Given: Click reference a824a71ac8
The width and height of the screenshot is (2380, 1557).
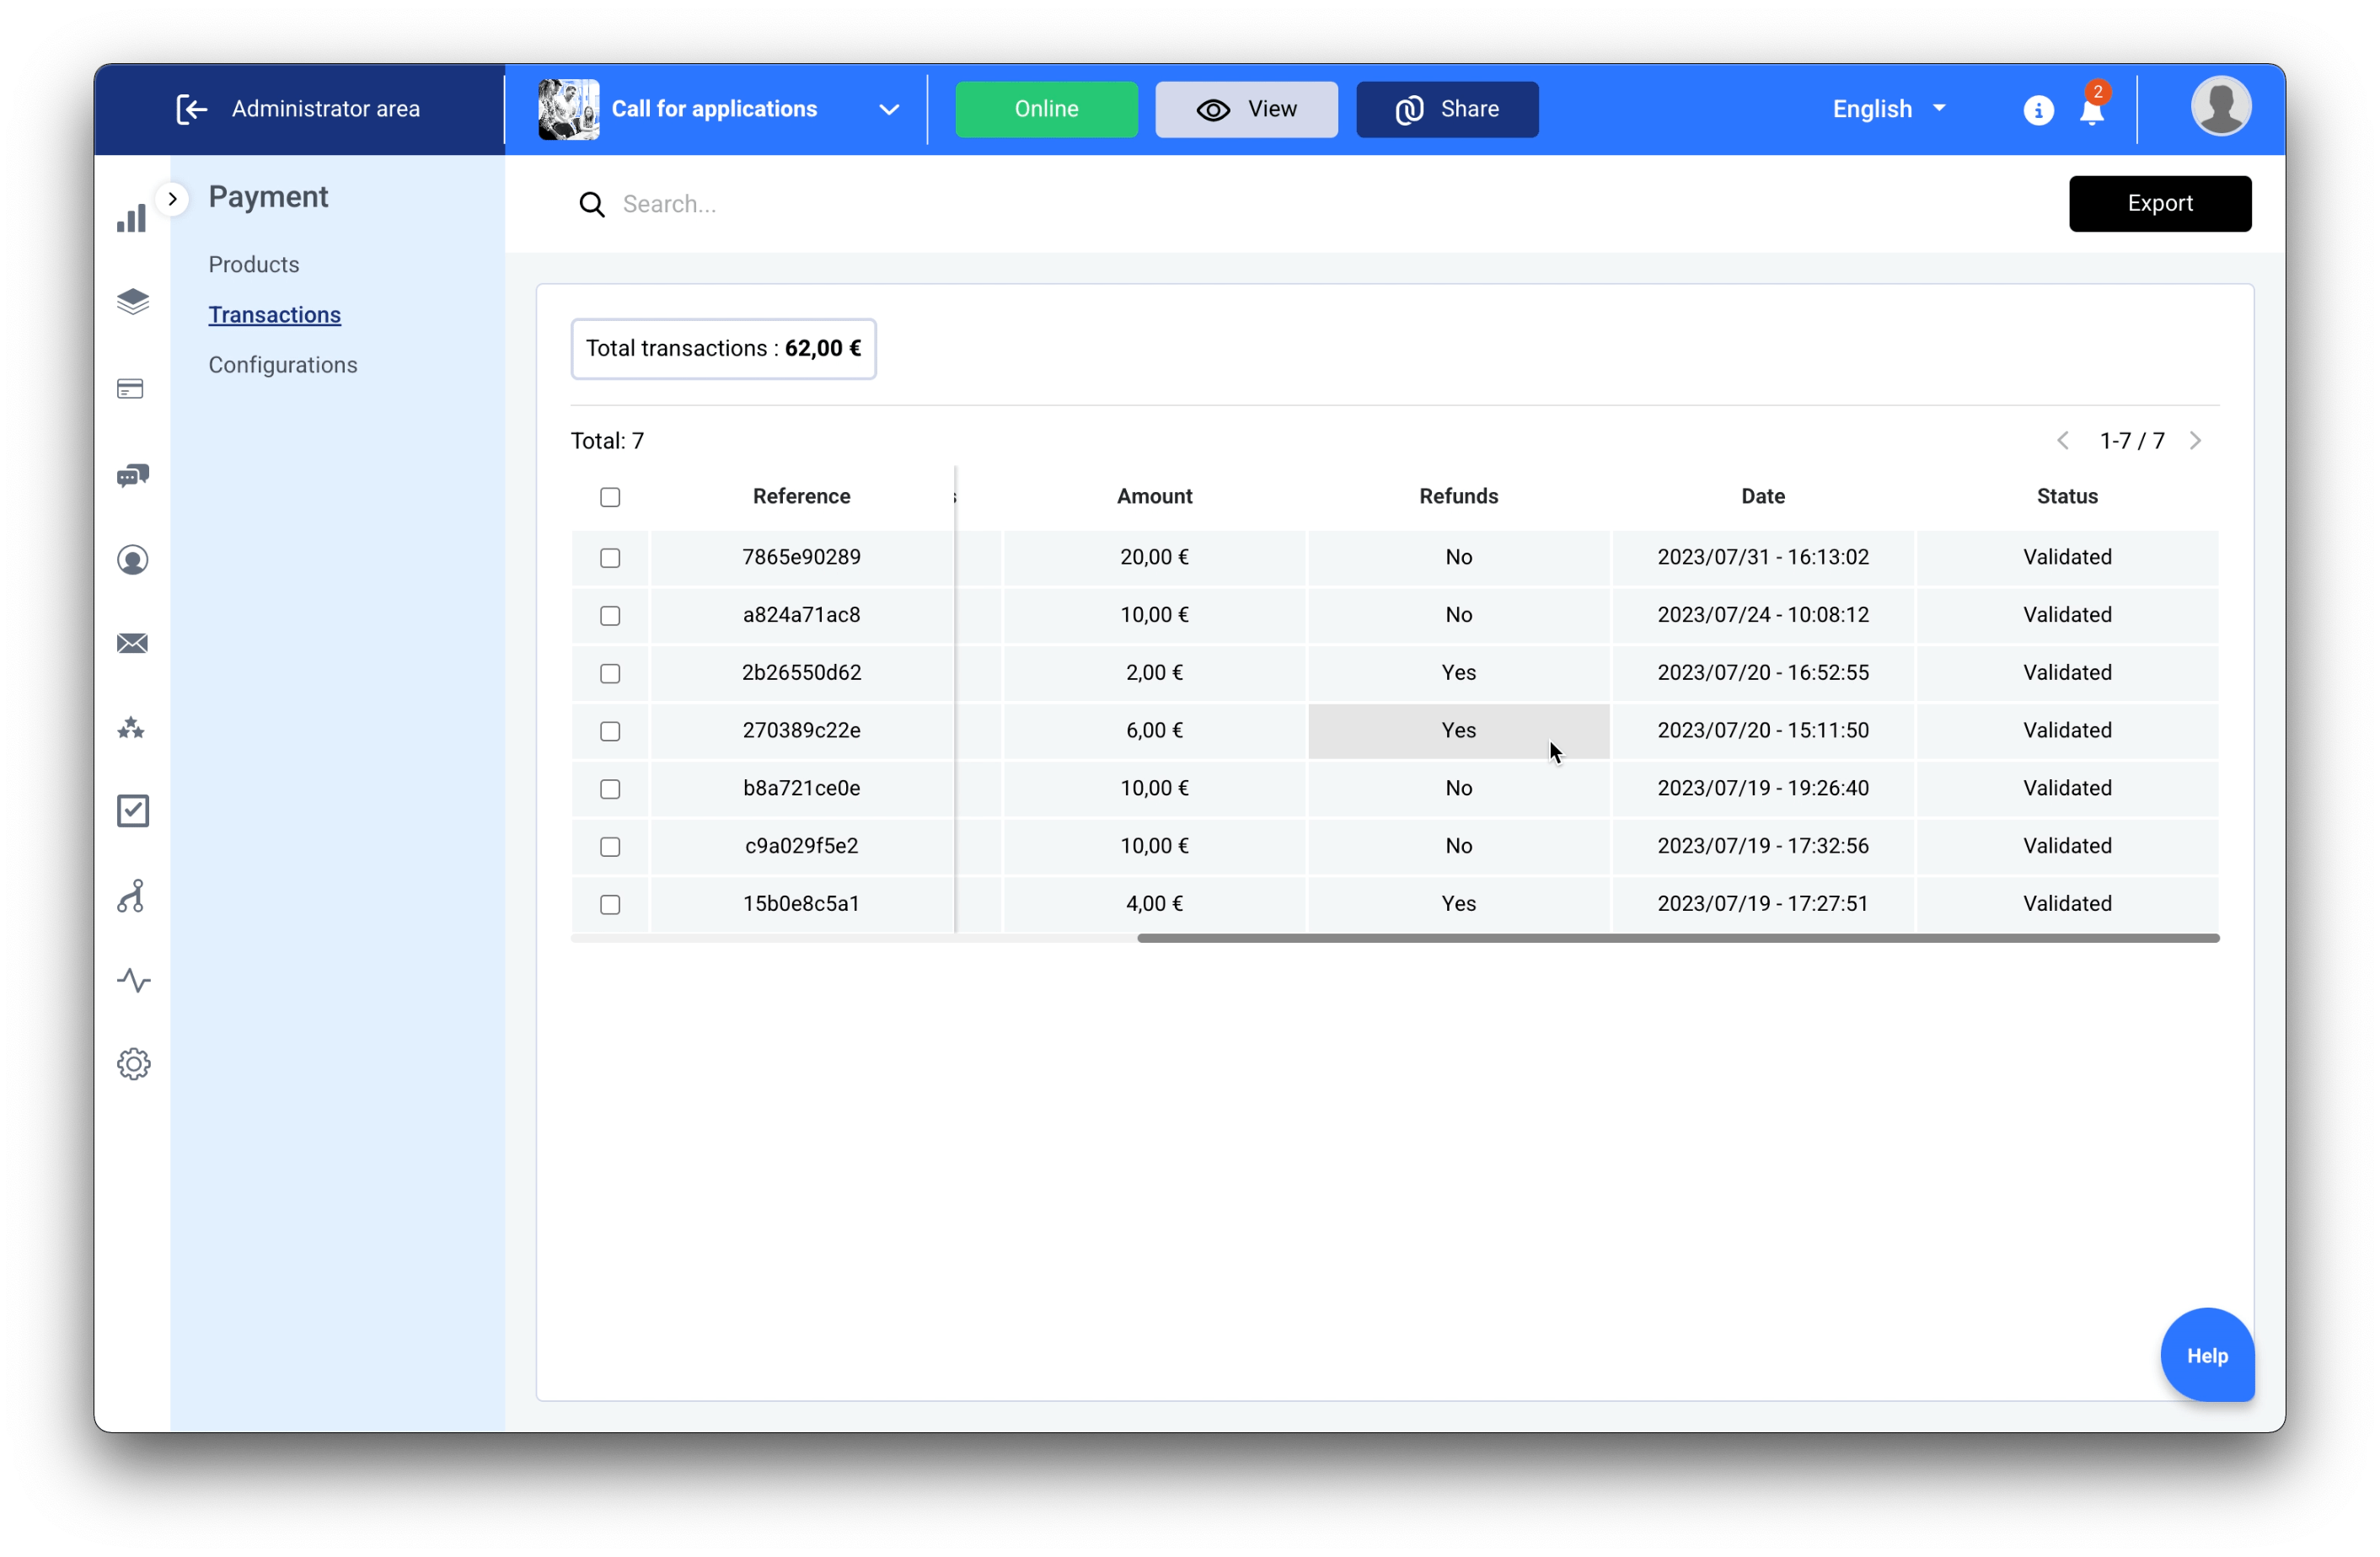Looking at the screenshot, I should pos(801,615).
